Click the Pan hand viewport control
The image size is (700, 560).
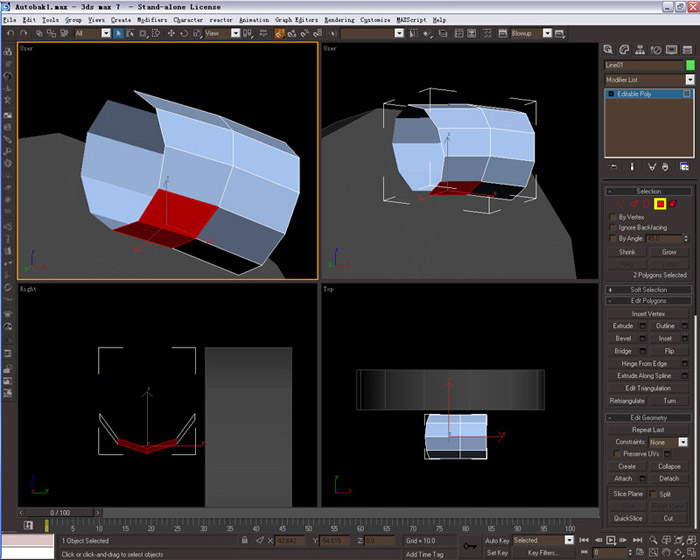(x=666, y=552)
